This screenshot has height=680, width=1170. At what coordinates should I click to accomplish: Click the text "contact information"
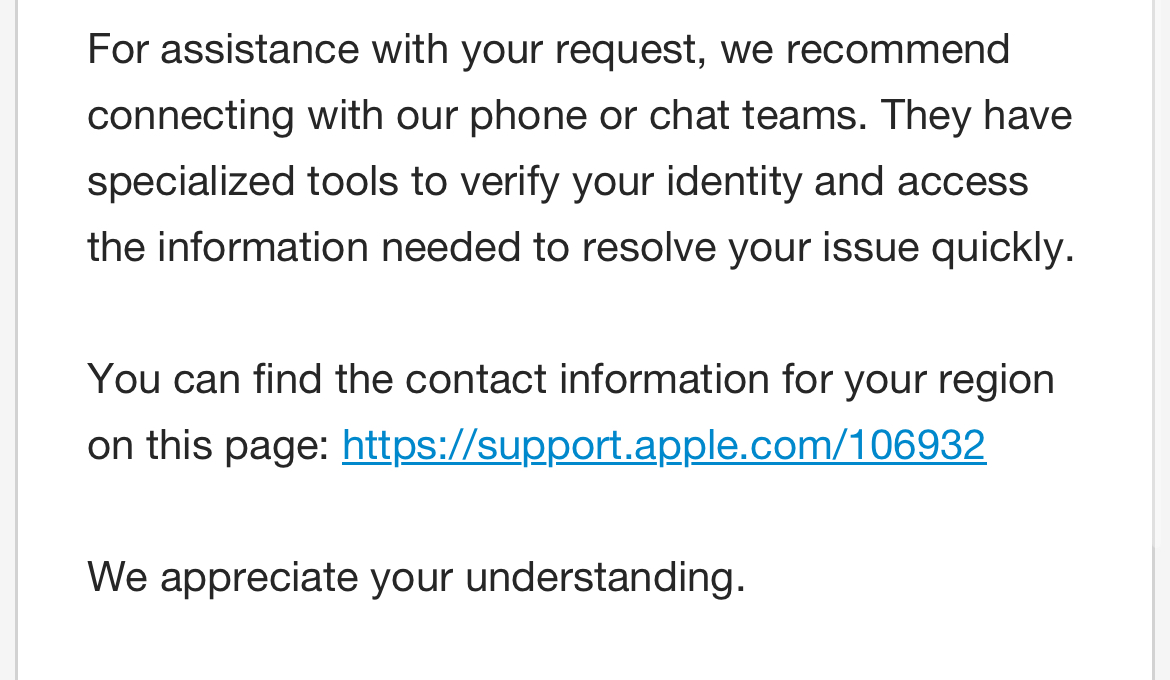coord(588,379)
